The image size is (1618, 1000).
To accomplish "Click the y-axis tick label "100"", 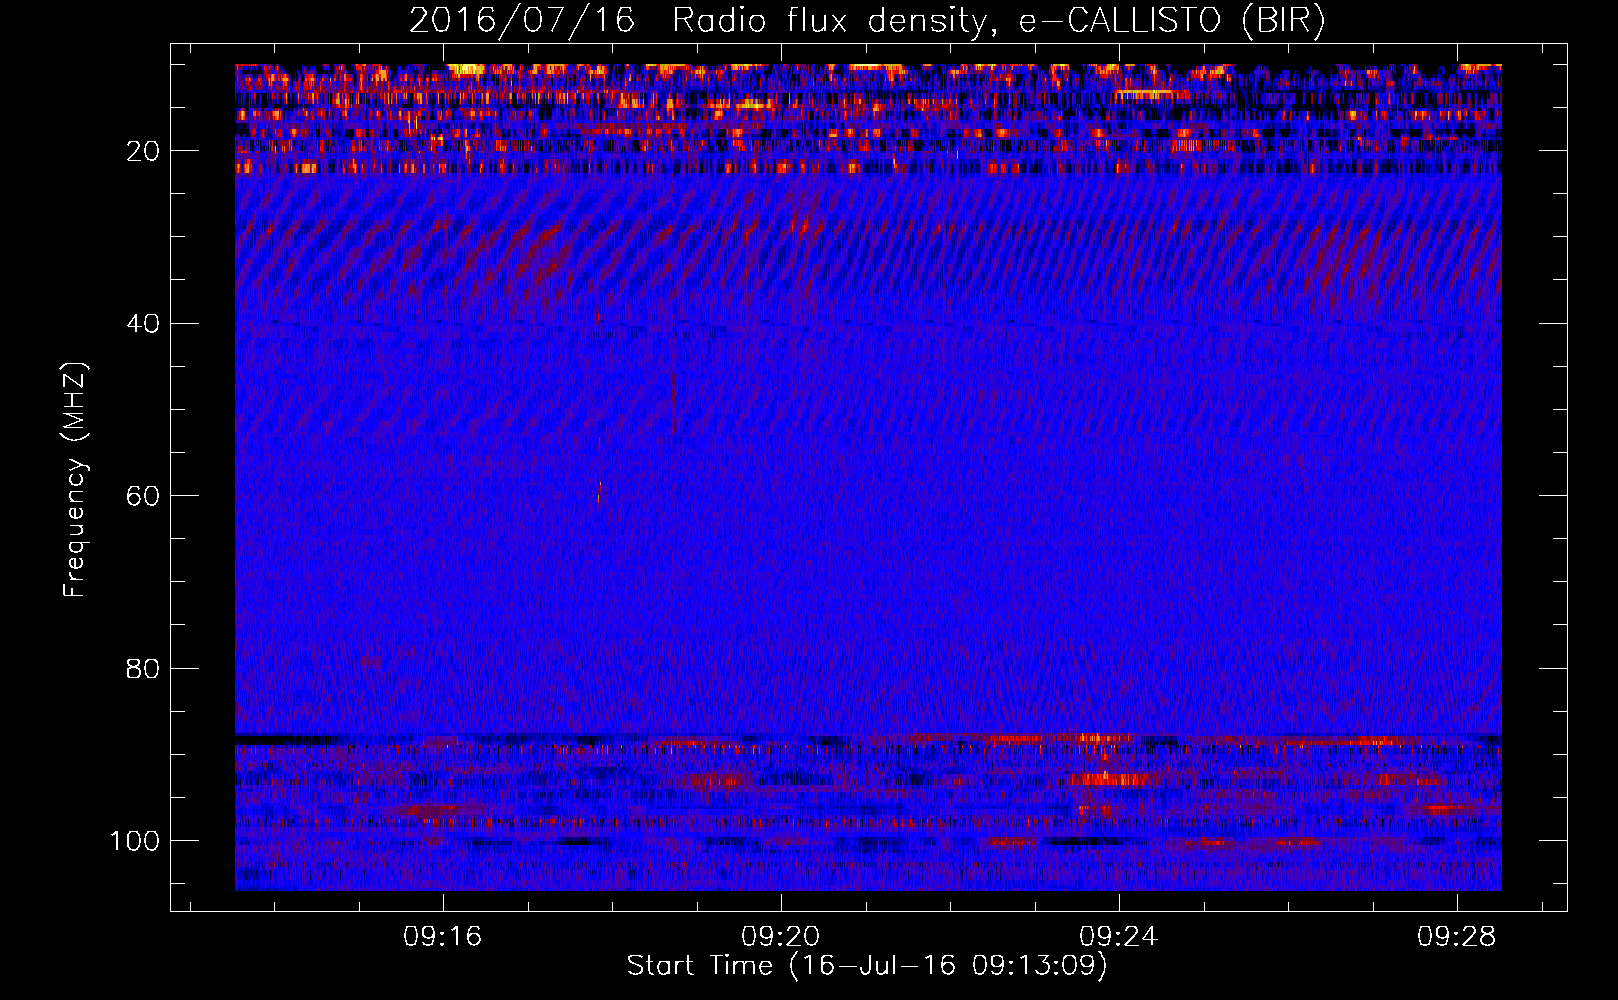I will point(135,840).
